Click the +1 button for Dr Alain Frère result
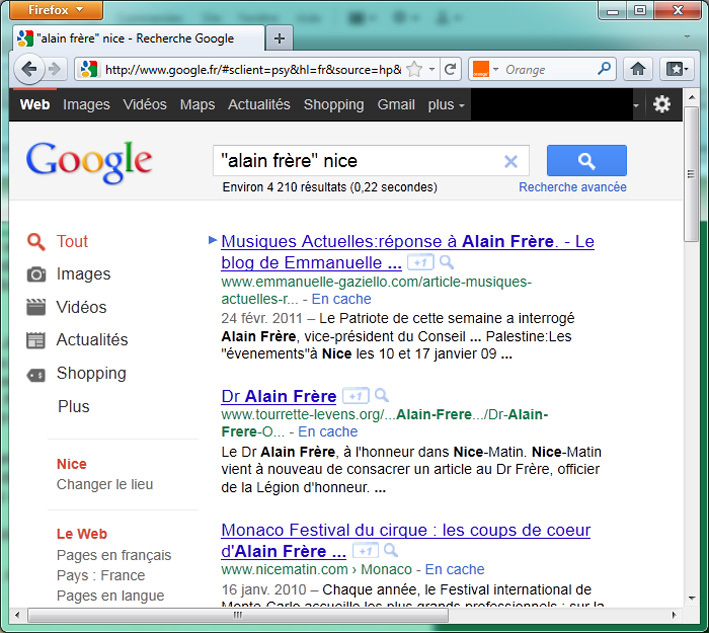This screenshot has height=633, width=709. pos(355,396)
